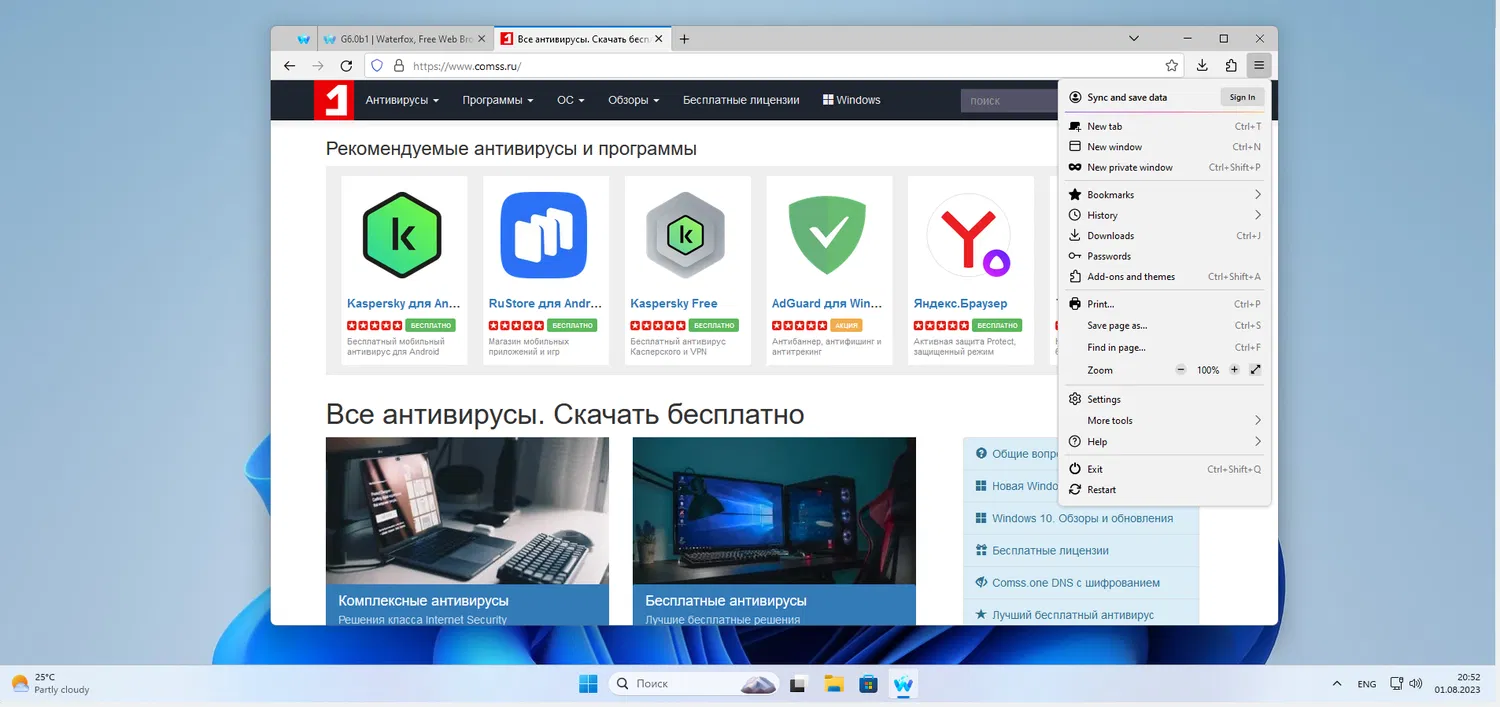Open File Explorer from the taskbar
Screen dimensions: 1500x707
[x=833, y=684]
